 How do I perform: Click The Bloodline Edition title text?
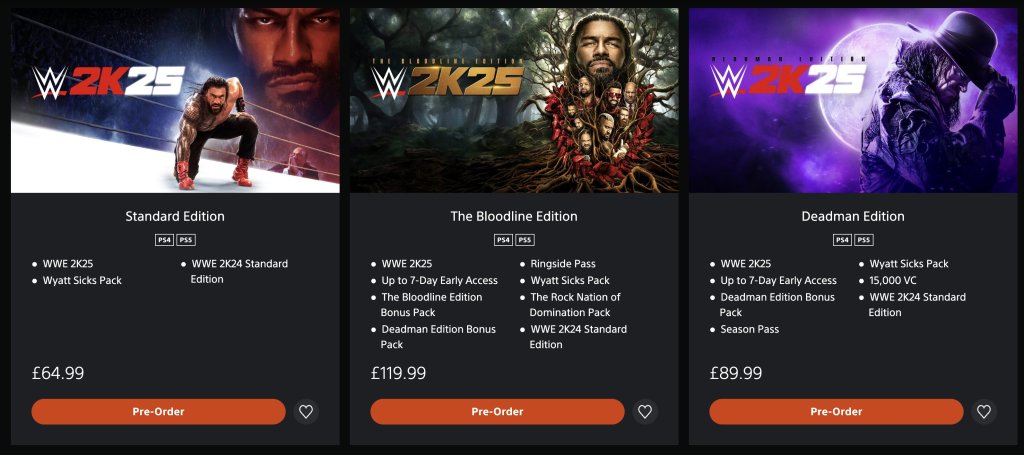pos(514,216)
